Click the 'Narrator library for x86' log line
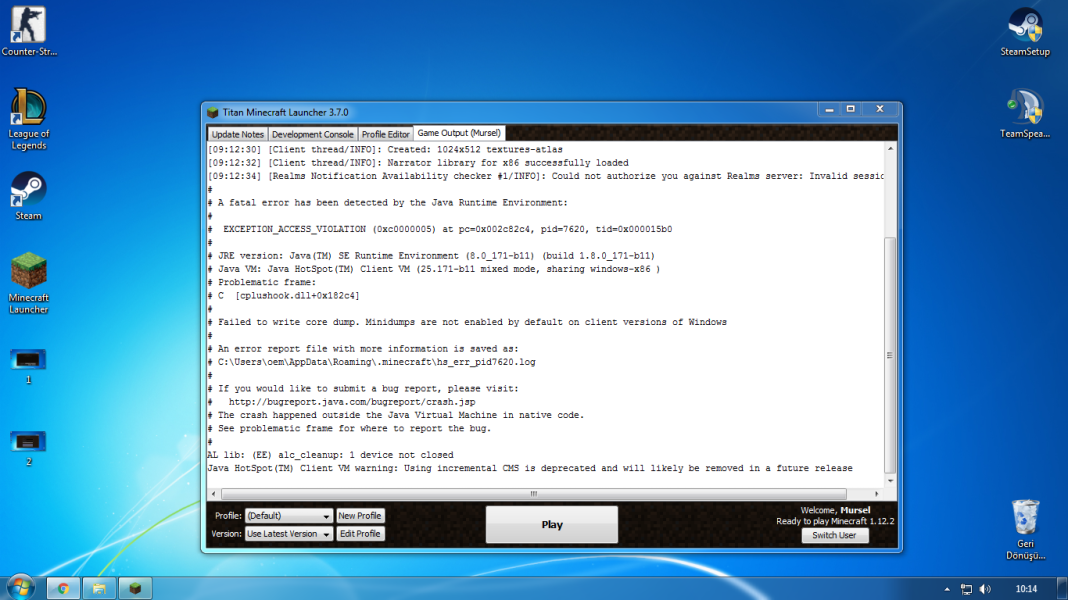The width and height of the screenshot is (1068, 600). (x=418, y=163)
